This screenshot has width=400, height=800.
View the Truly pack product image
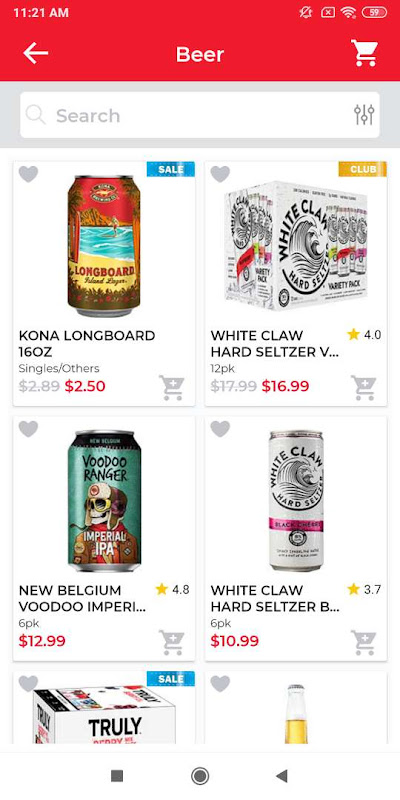(x=105, y=715)
